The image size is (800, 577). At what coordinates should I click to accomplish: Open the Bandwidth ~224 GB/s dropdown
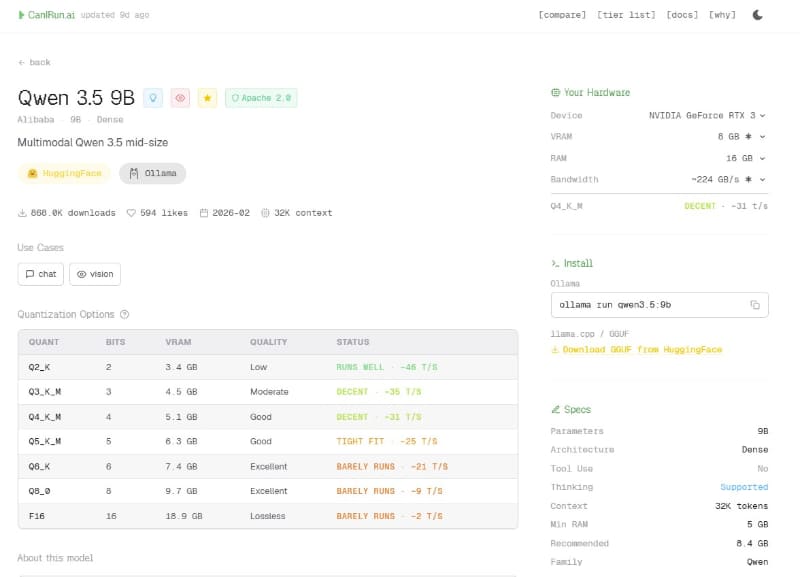coord(728,180)
